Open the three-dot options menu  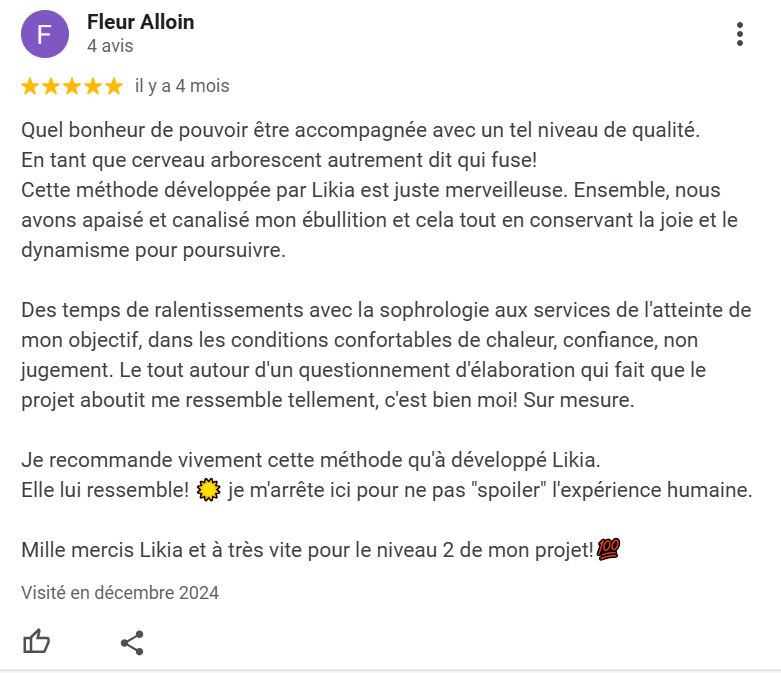(x=740, y=34)
